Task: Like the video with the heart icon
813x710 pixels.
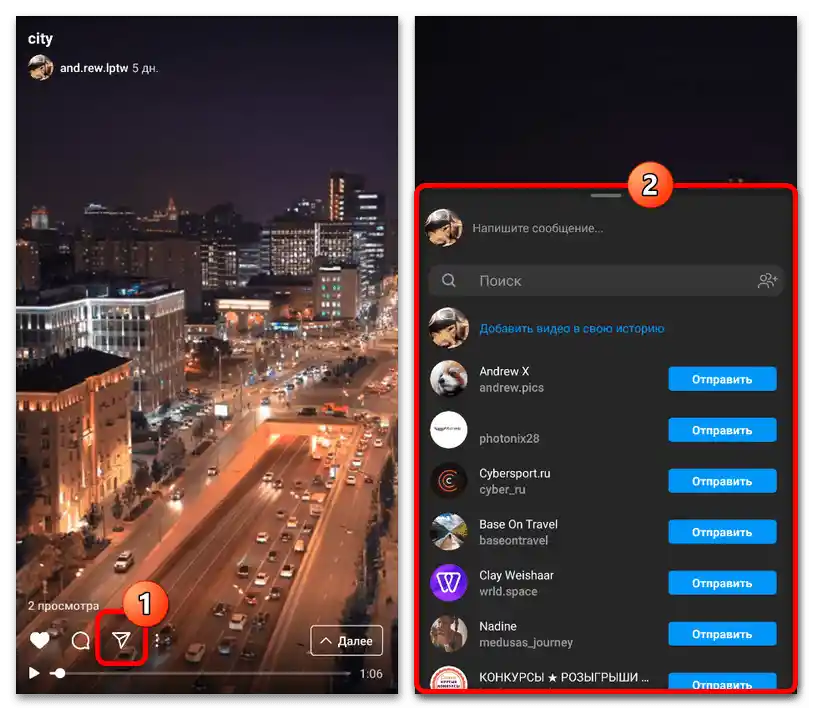Action: tap(39, 641)
